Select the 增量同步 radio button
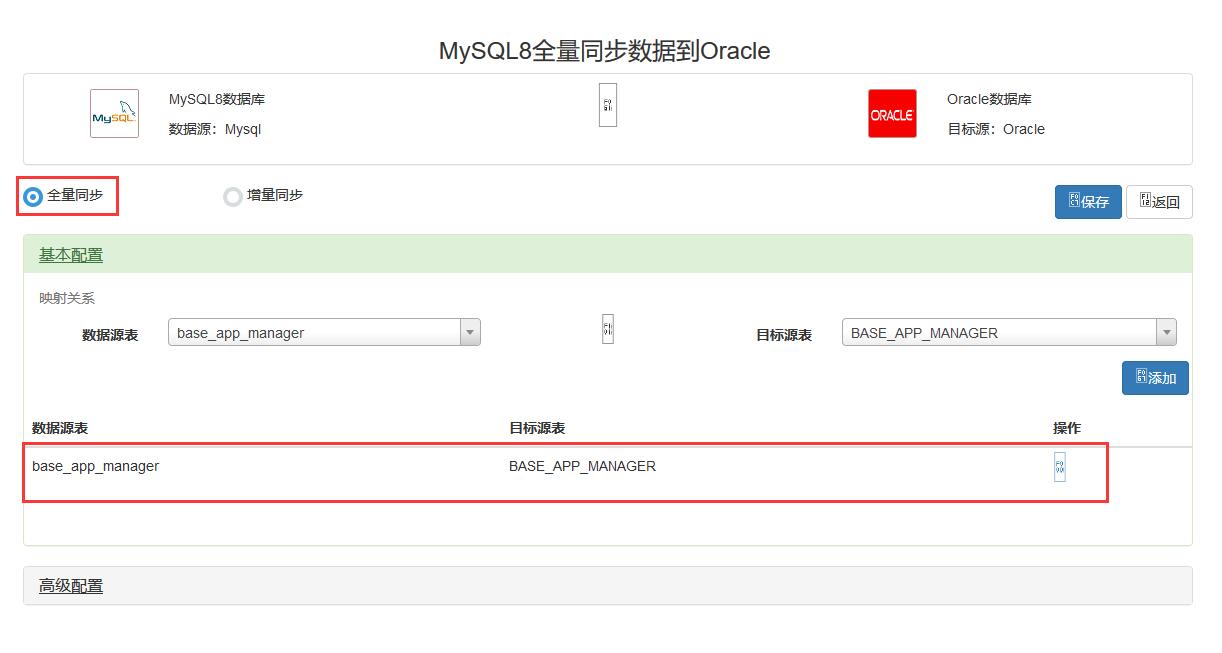Screen dimensions: 1222x653 click(x=233, y=197)
